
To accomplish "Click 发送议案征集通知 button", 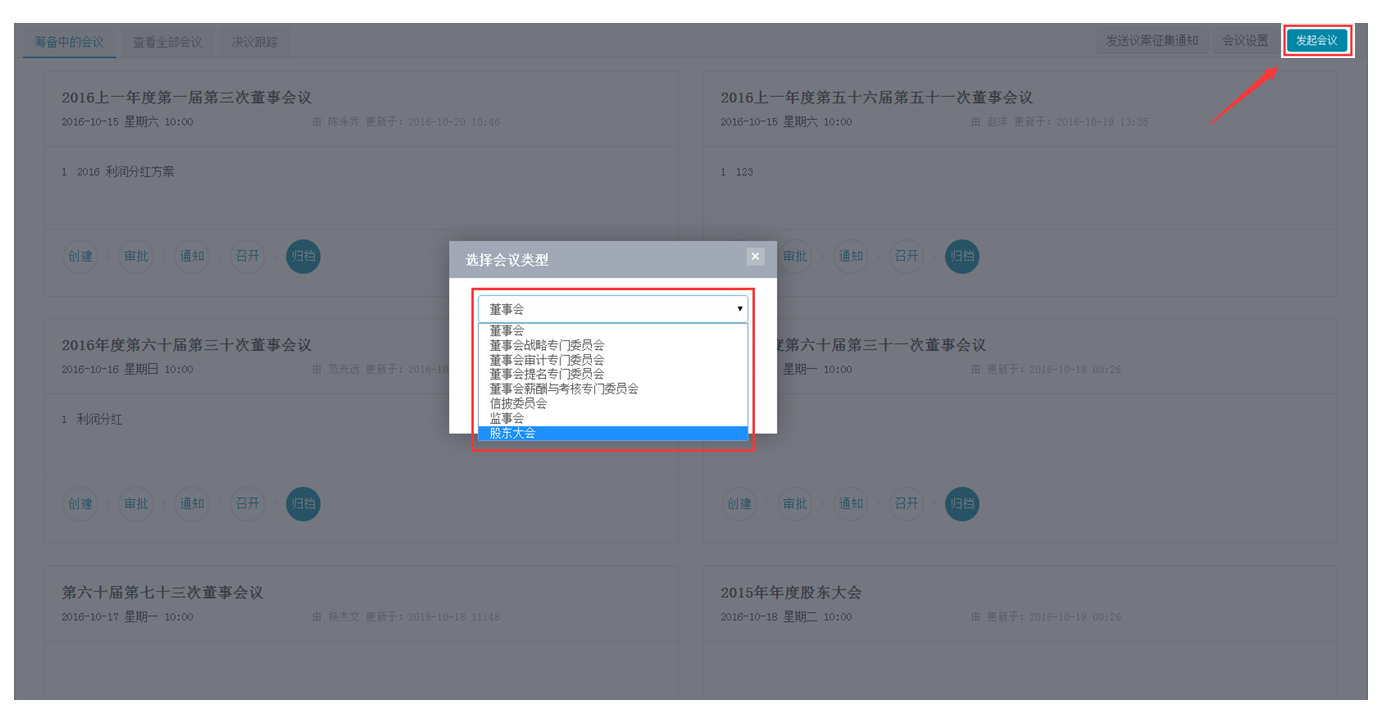I will coord(1152,41).
